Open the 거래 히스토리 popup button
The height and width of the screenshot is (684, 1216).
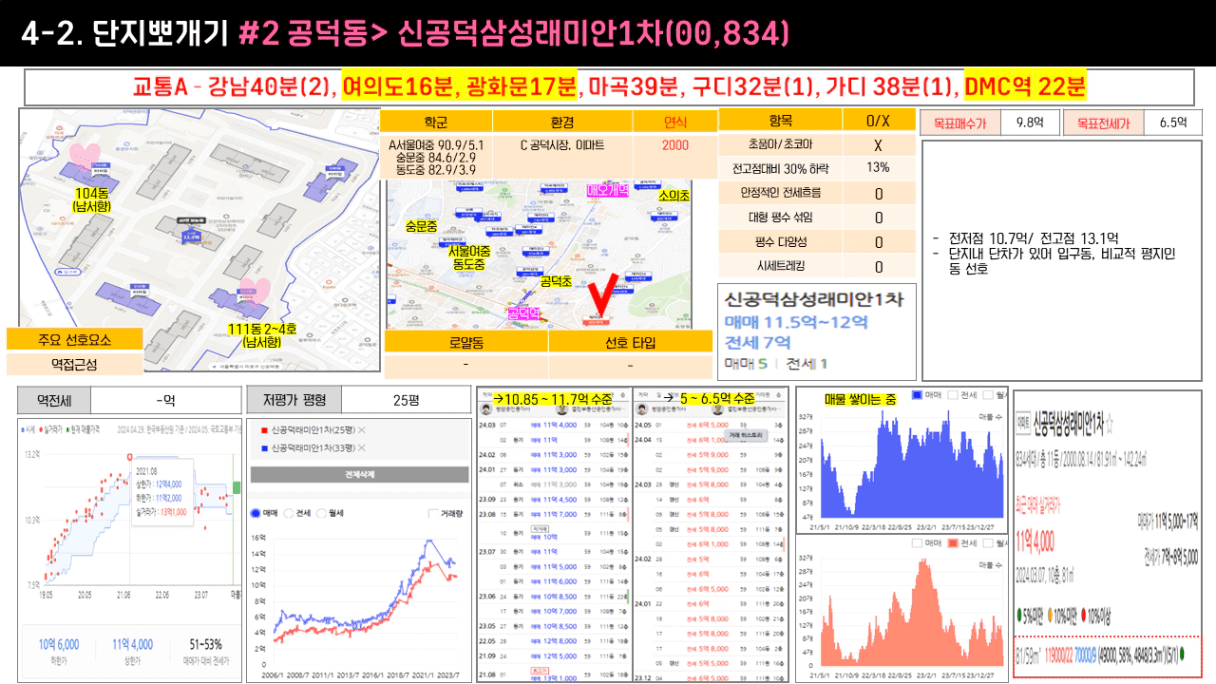744,437
